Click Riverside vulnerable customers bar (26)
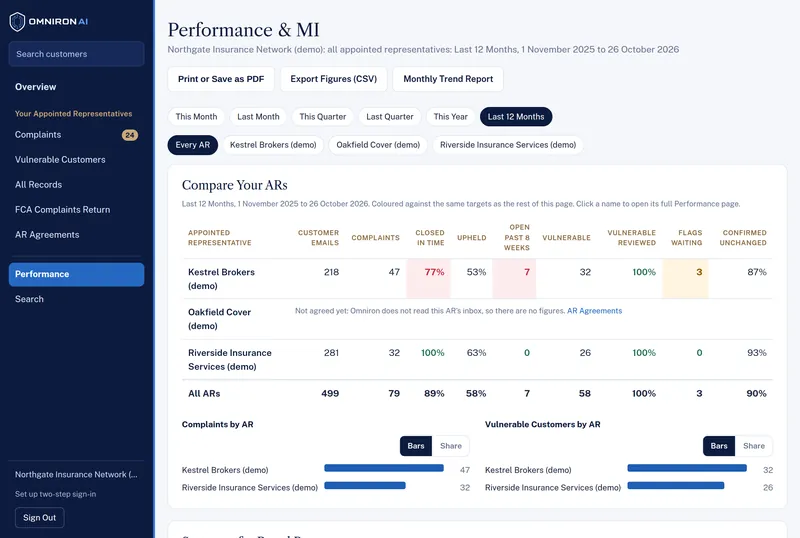This screenshot has height=538, width=800. point(676,485)
